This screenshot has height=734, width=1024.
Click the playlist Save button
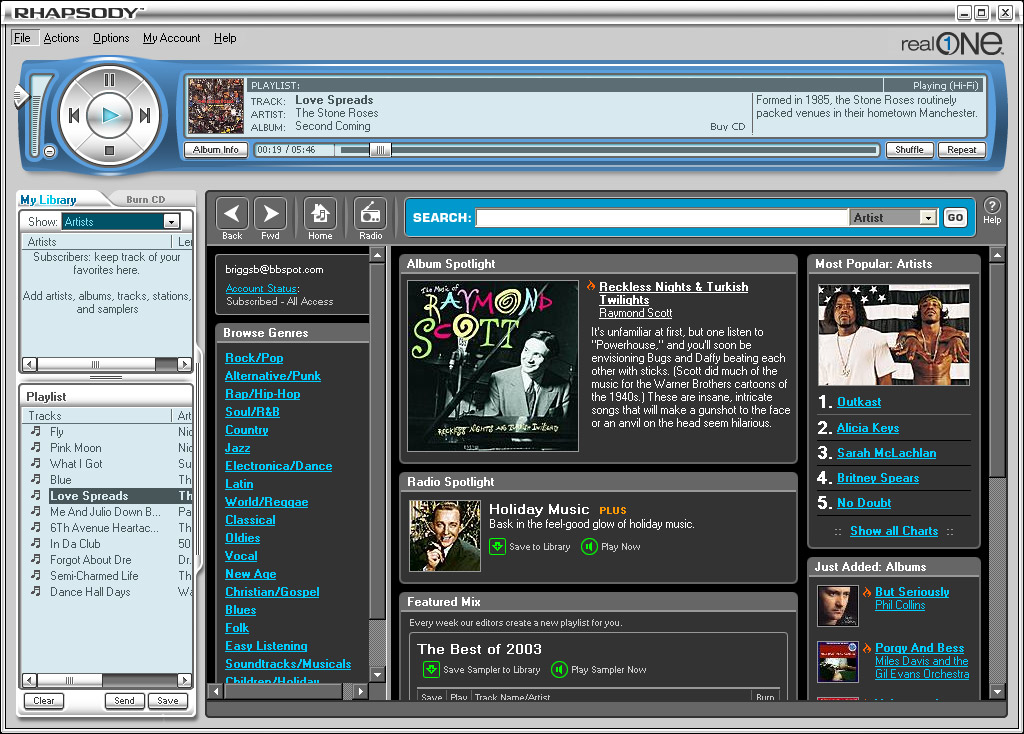(168, 701)
